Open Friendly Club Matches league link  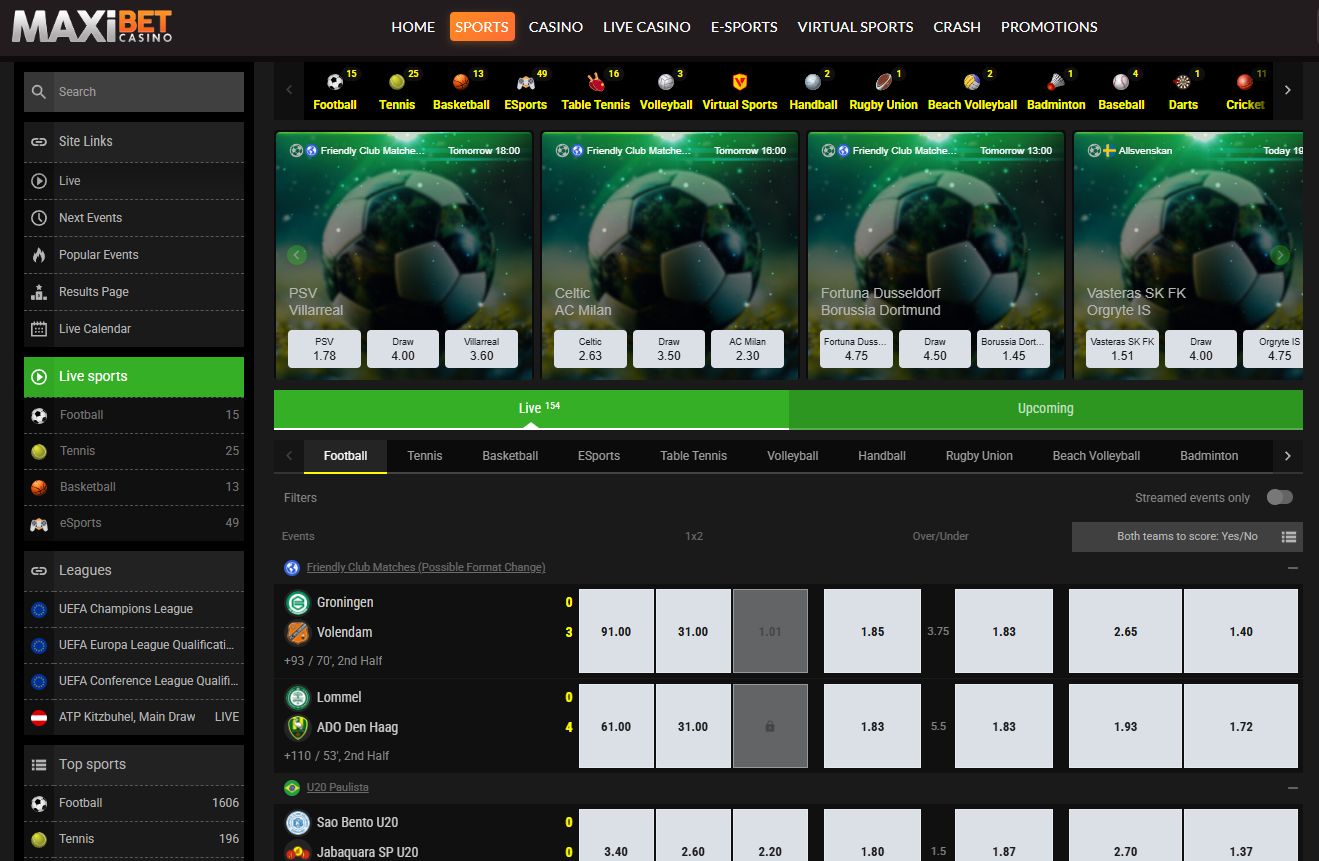[x=426, y=567]
